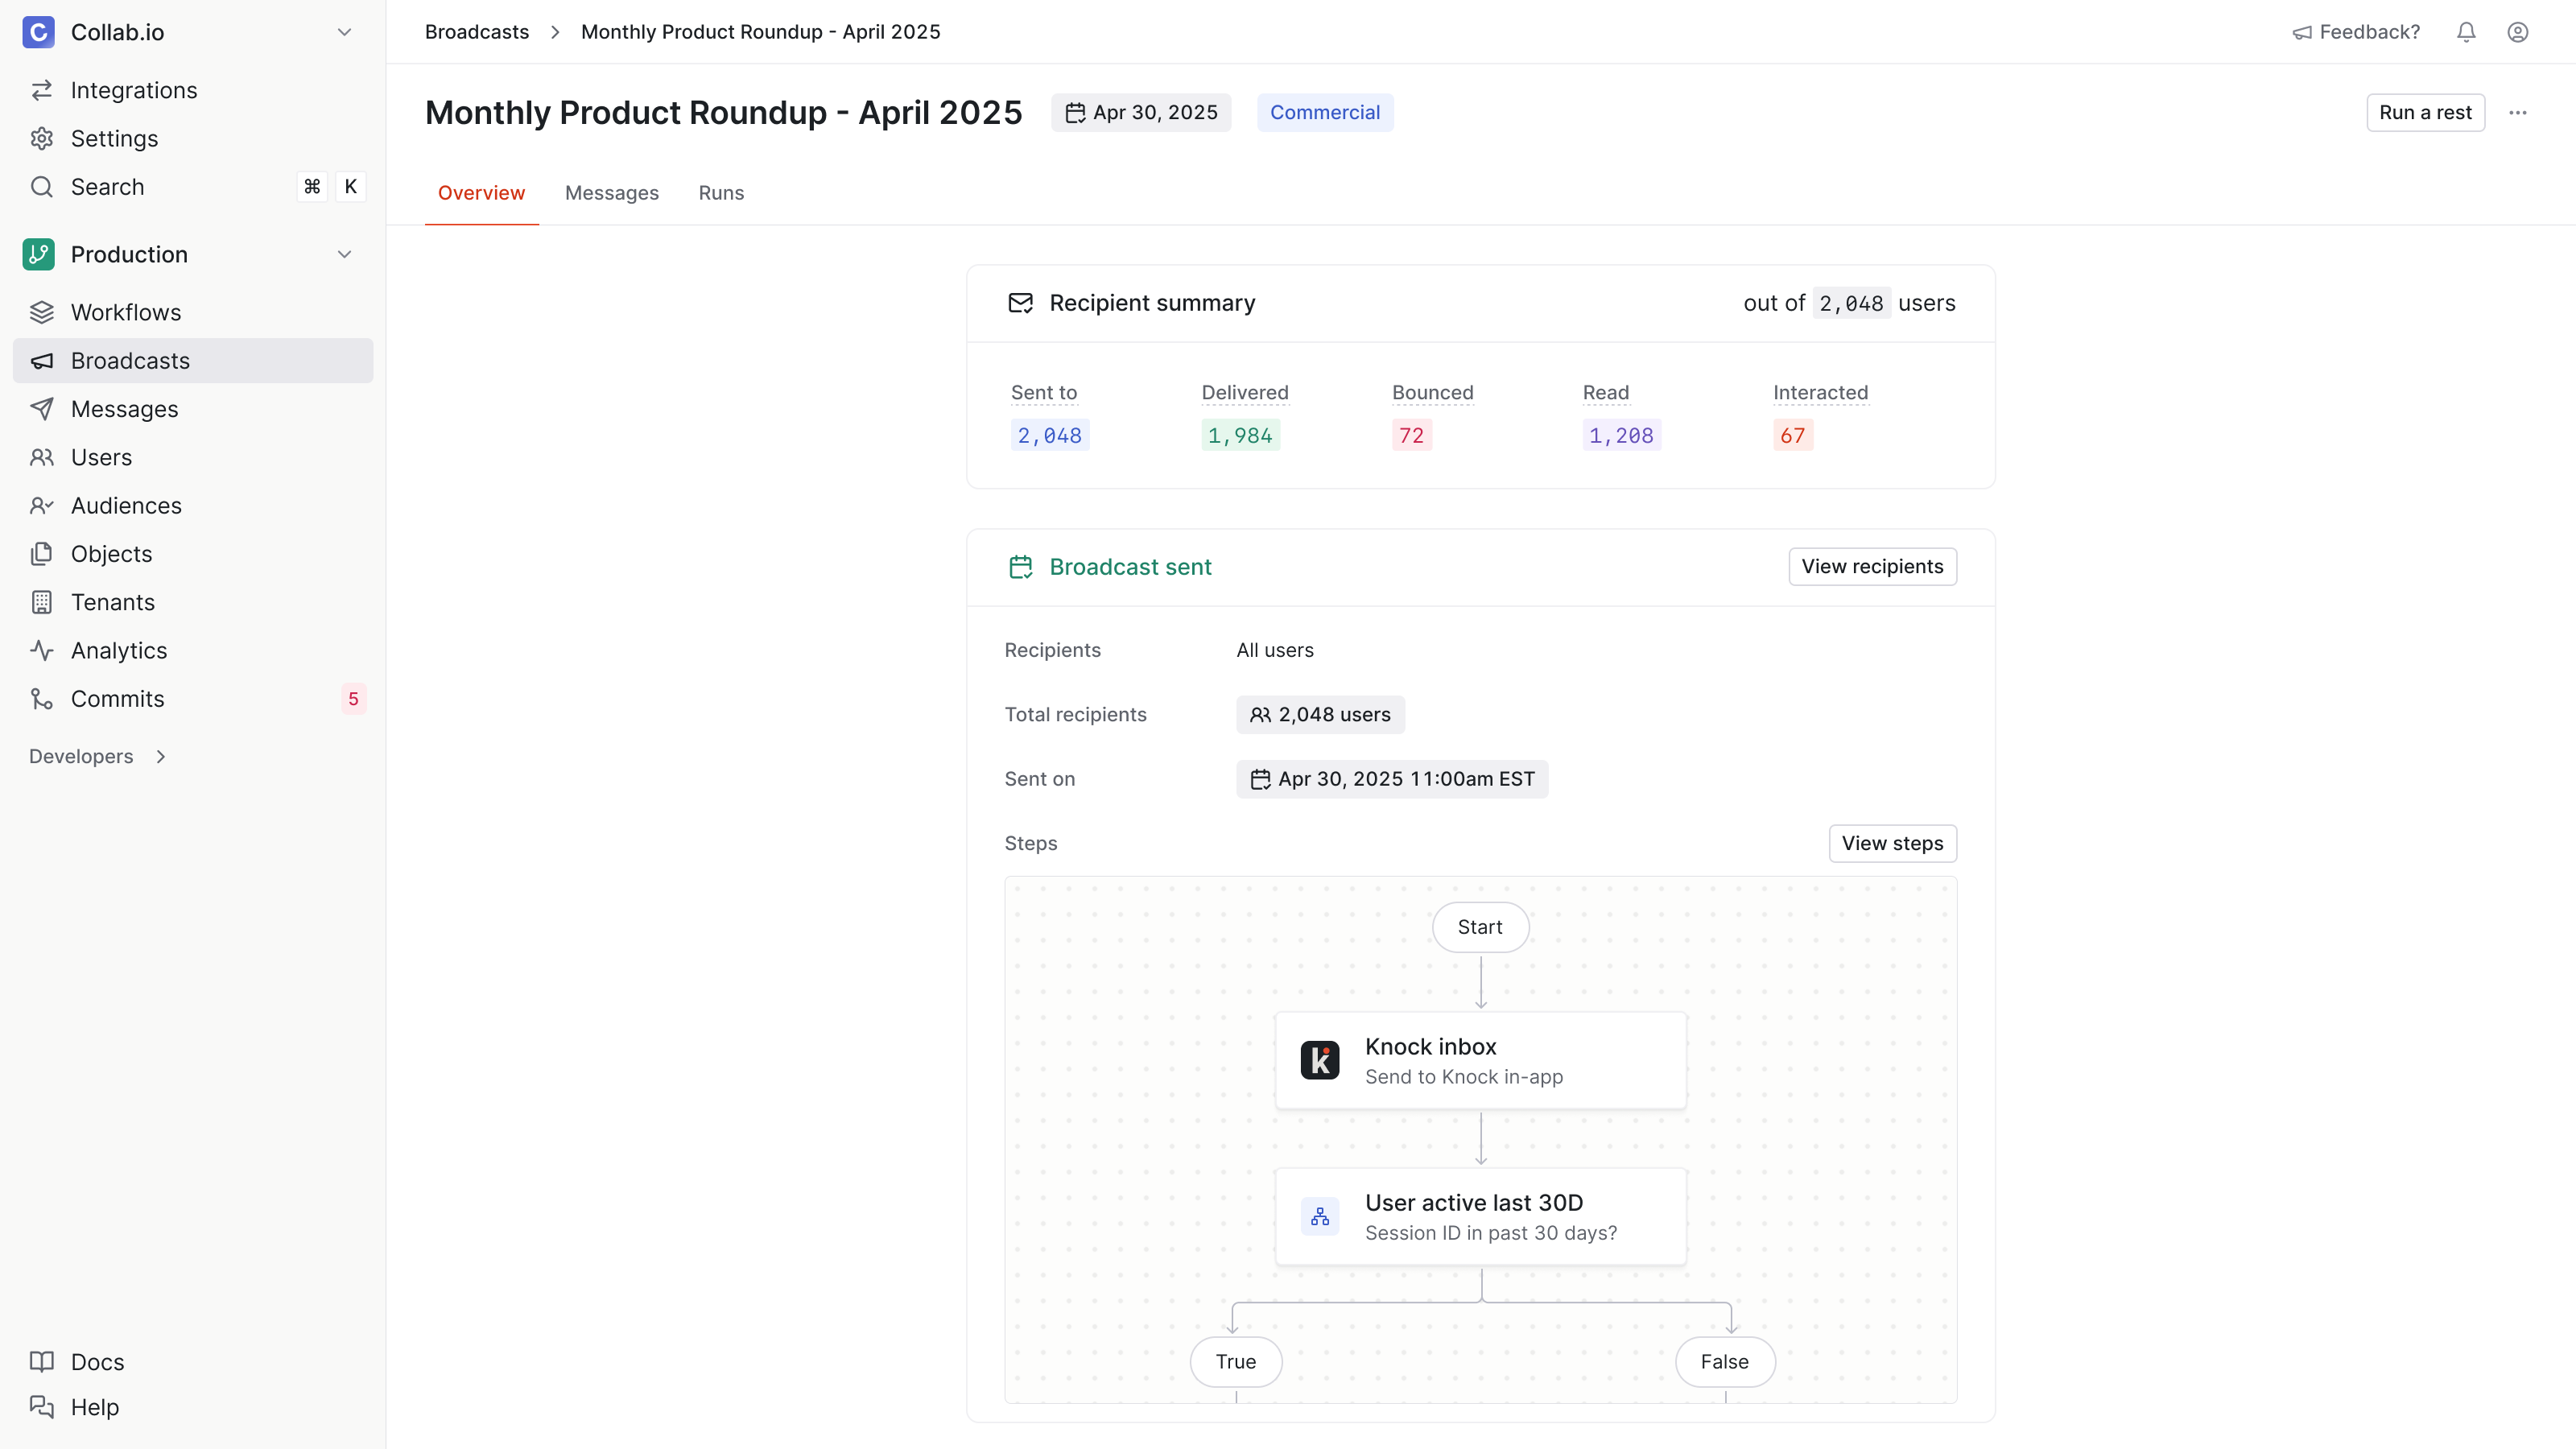Select the Workflows icon in the sidebar
This screenshot has width=2576, height=1449.
pos(42,312)
